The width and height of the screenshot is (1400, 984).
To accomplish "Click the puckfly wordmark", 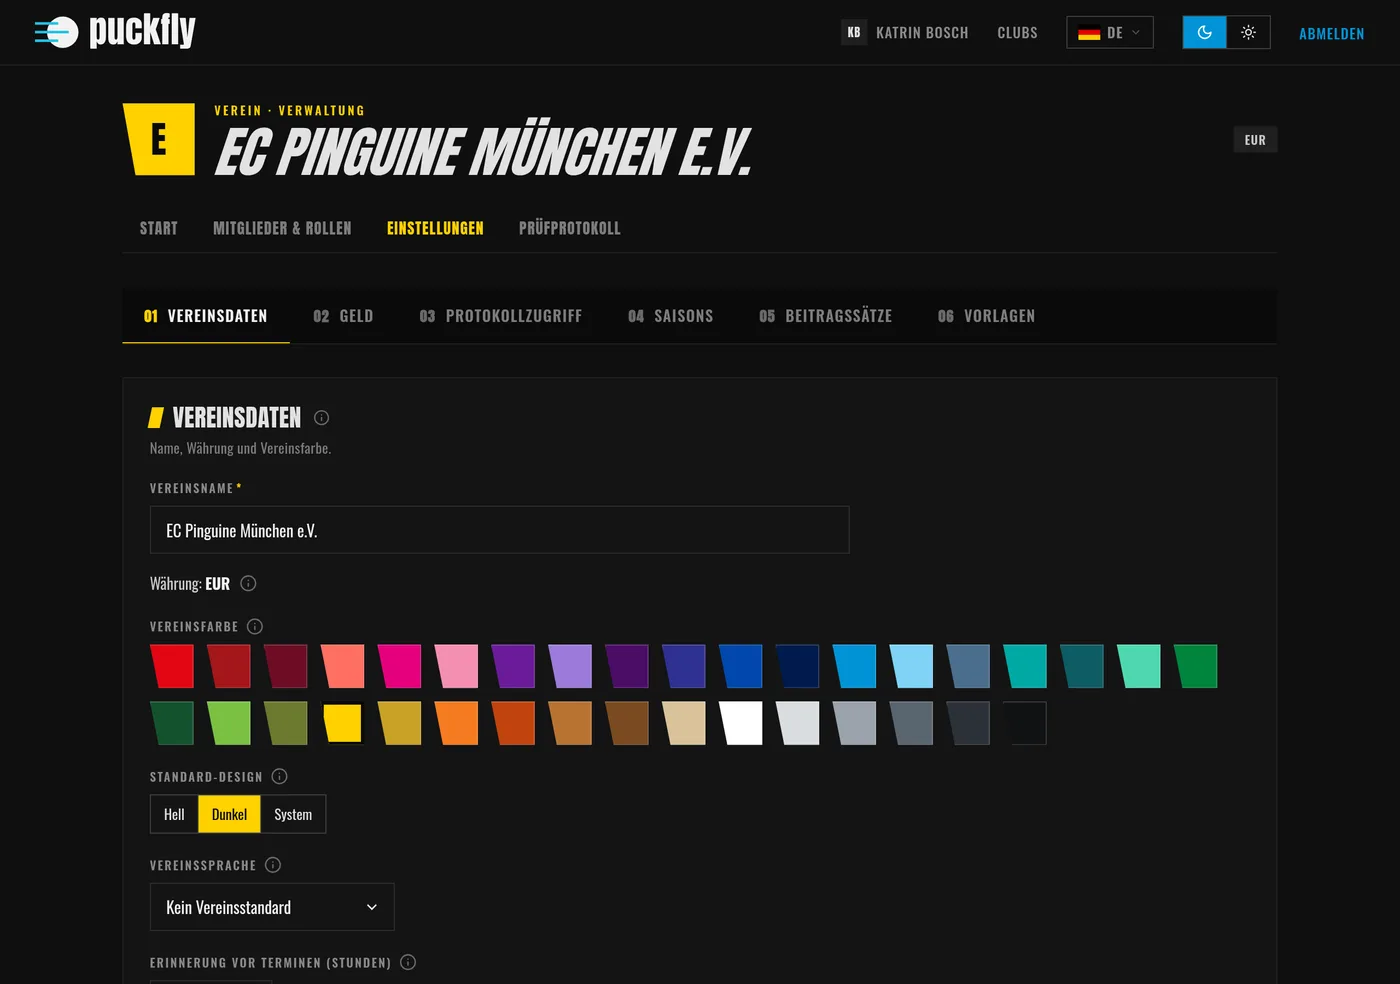I will point(142,30).
